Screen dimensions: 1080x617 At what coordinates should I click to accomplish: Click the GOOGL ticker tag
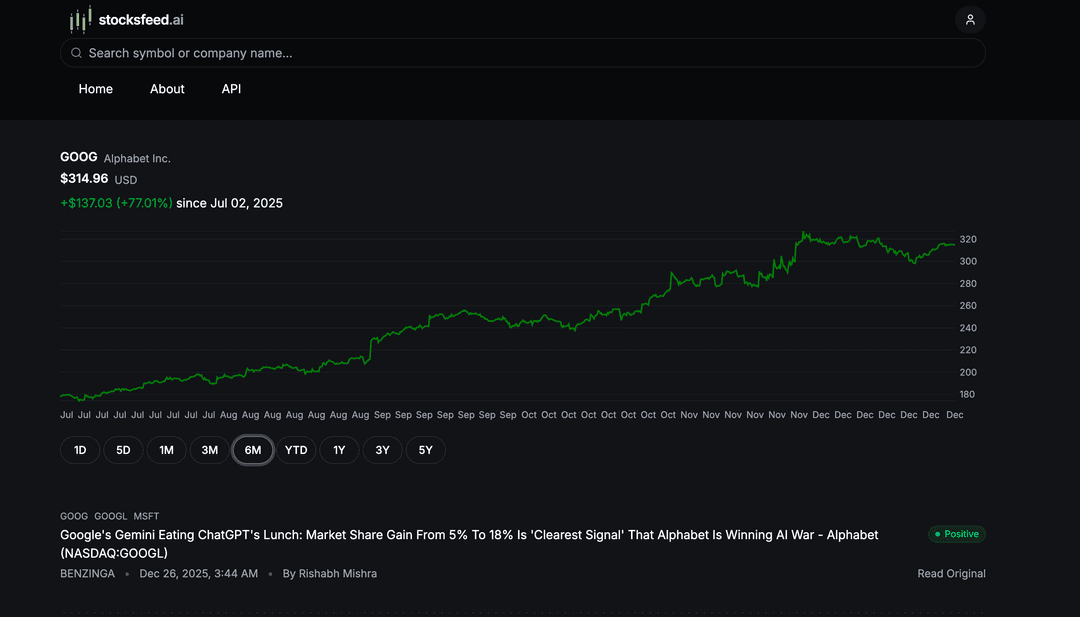tap(110, 516)
